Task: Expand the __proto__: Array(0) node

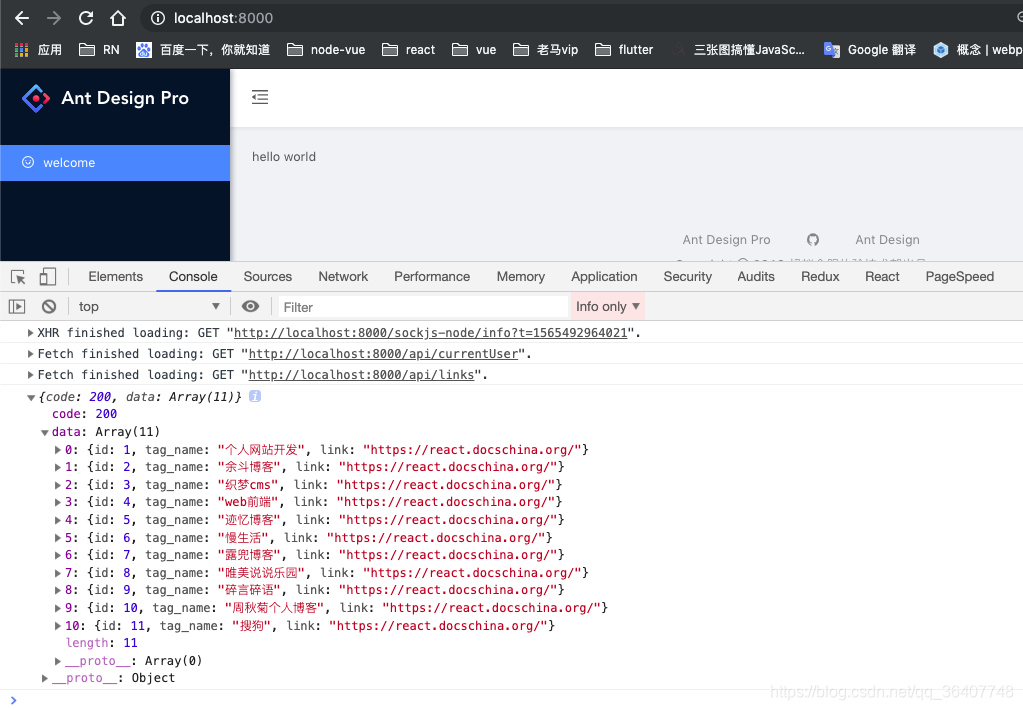Action: tap(57, 661)
